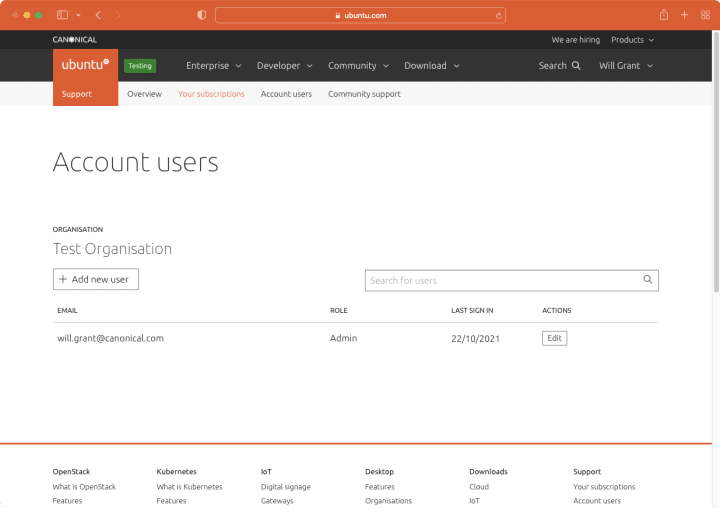The image size is (720, 508).
Task: Click the ubuntu.com address bar
Action: pyautogui.click(x=360, y=15)
